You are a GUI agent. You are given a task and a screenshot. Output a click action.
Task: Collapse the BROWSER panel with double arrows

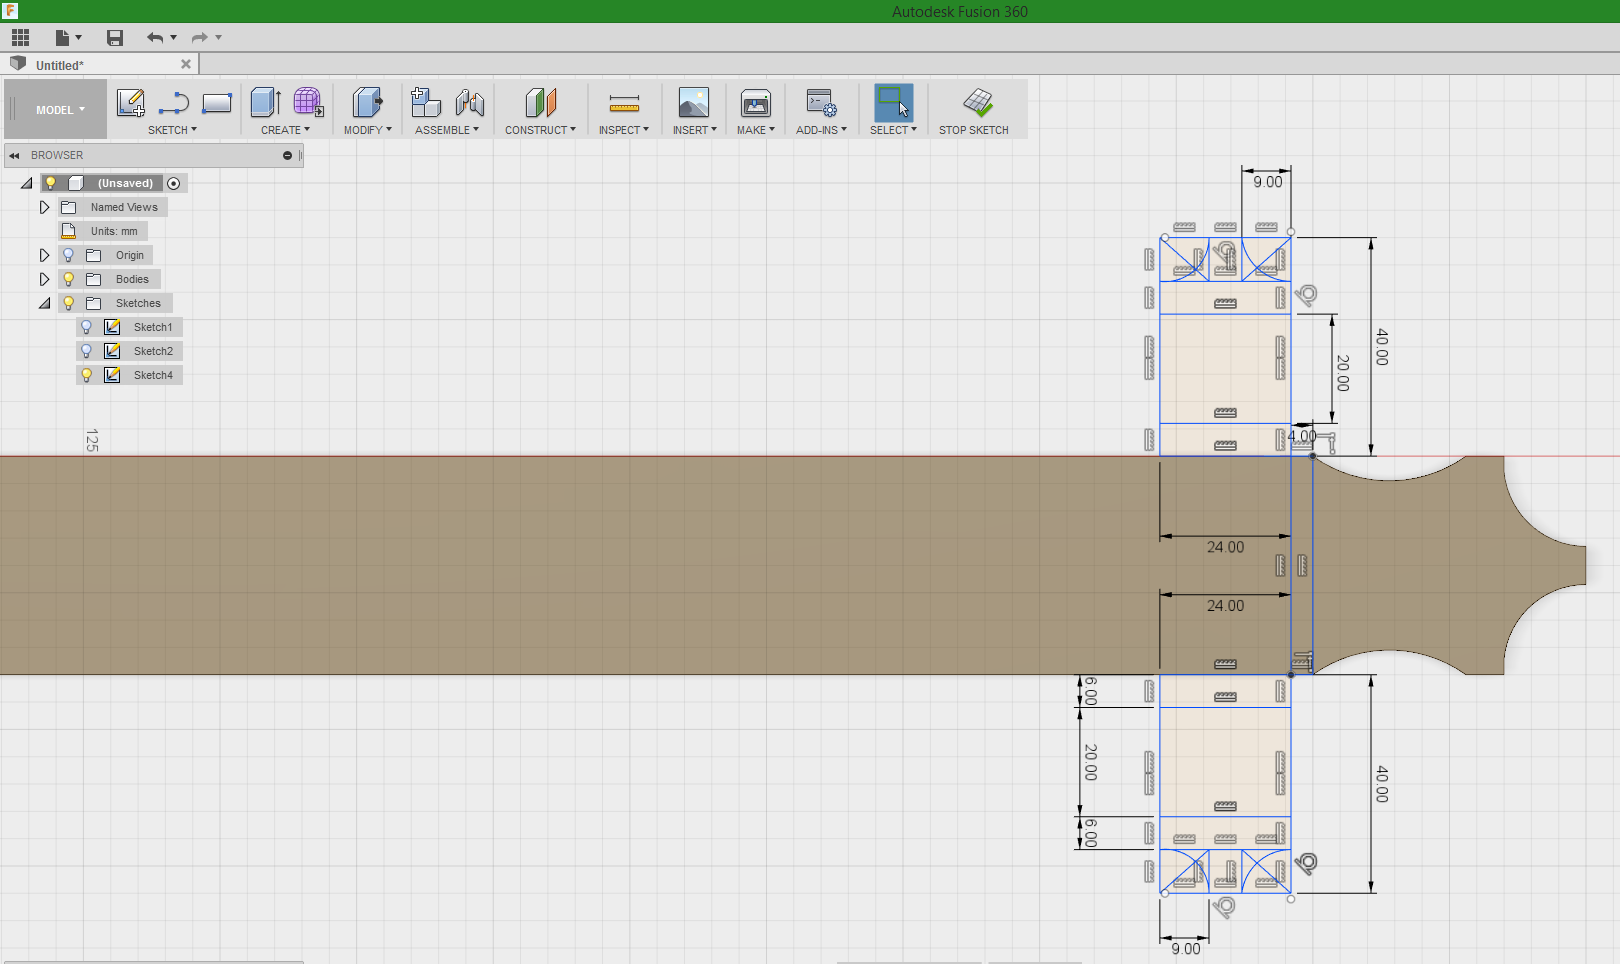point(14,156)
